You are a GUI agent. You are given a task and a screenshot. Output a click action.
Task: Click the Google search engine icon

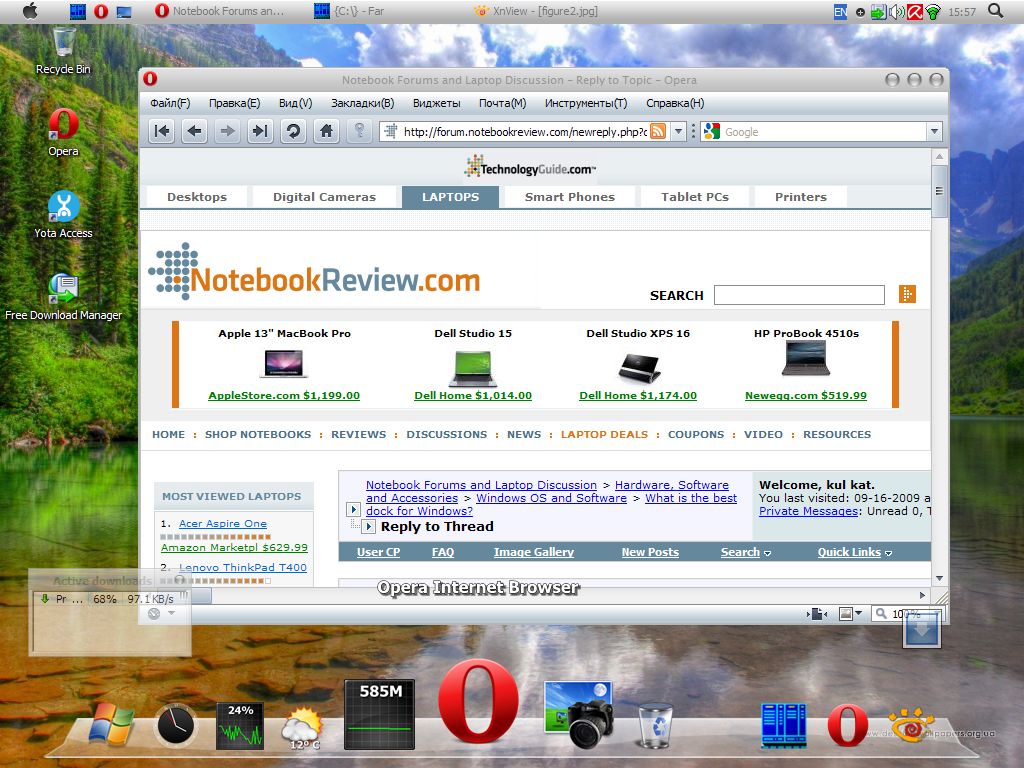coord(712,131)
